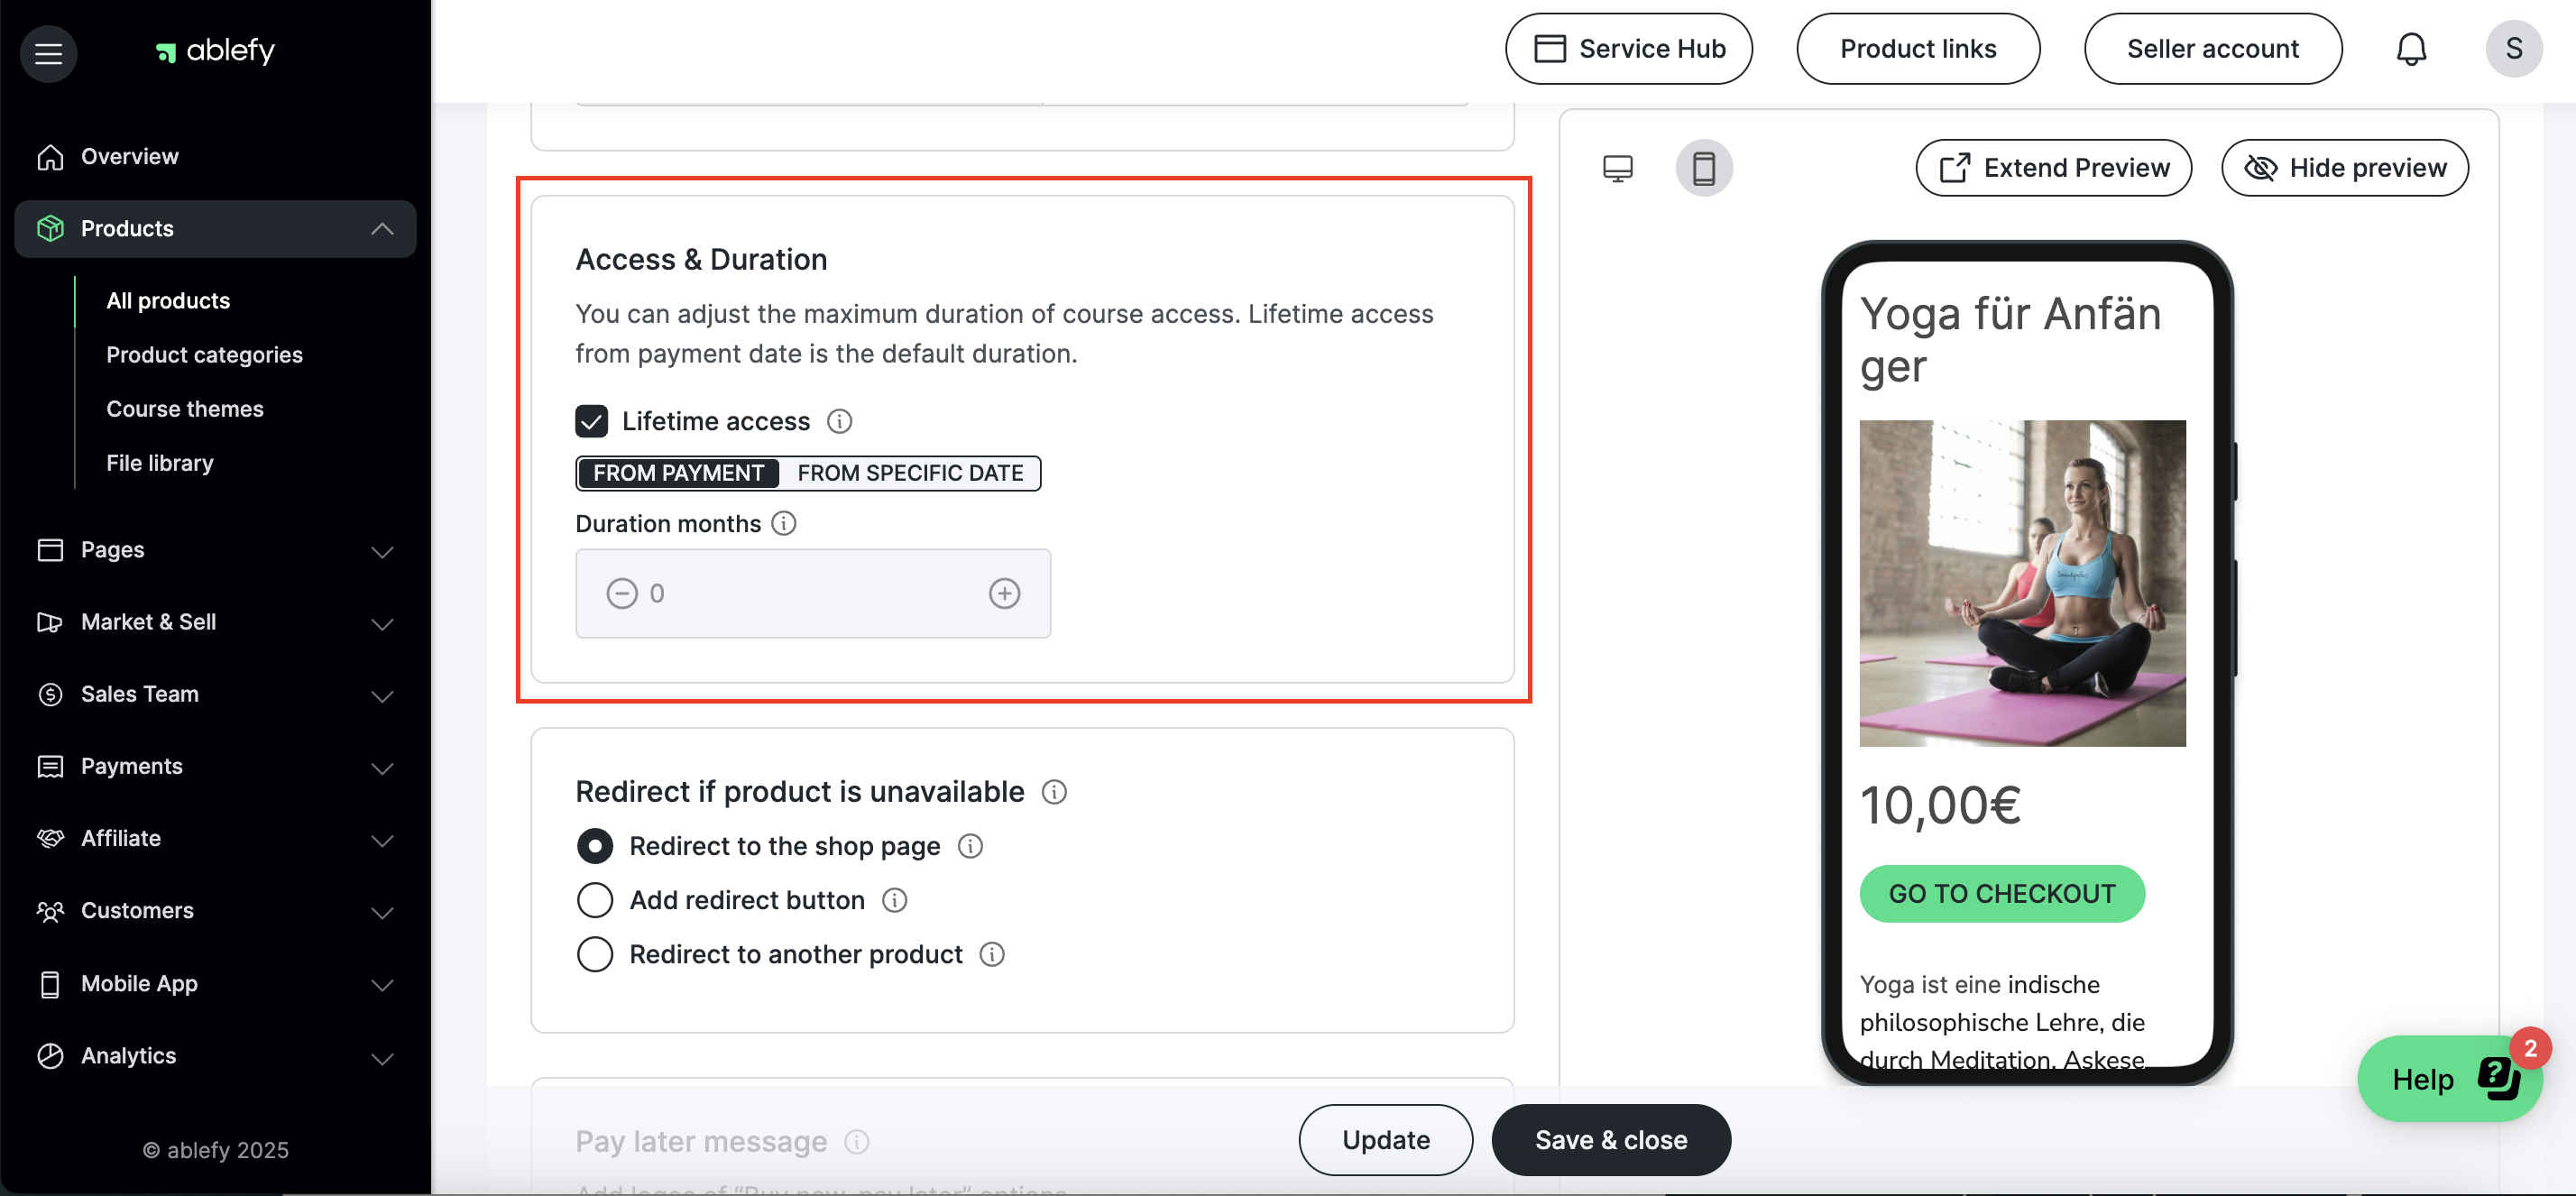The width and height of the screenshot is (2576, 1196).
Task: Click the ablefy logo
Action: click(x=215, y=50)
